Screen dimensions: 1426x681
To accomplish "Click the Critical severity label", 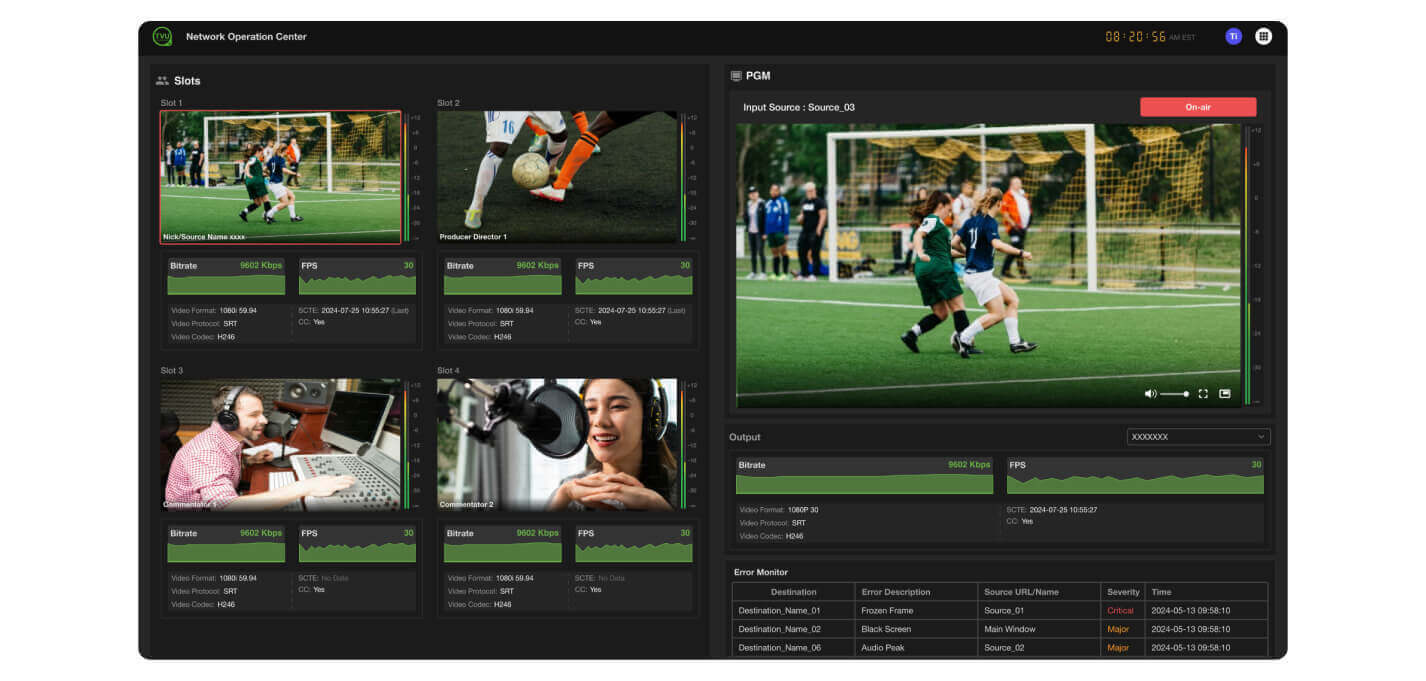I will point(1120,611).
